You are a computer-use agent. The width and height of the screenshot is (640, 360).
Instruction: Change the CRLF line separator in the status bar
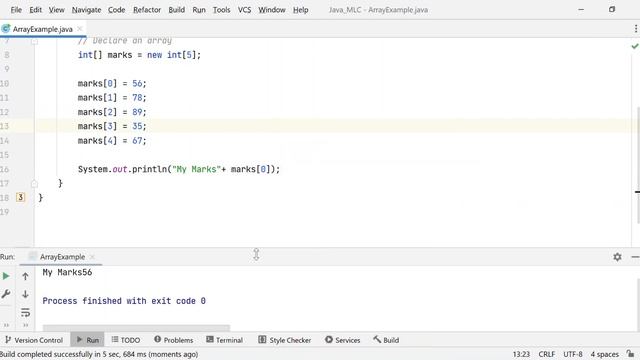point(547,354)
